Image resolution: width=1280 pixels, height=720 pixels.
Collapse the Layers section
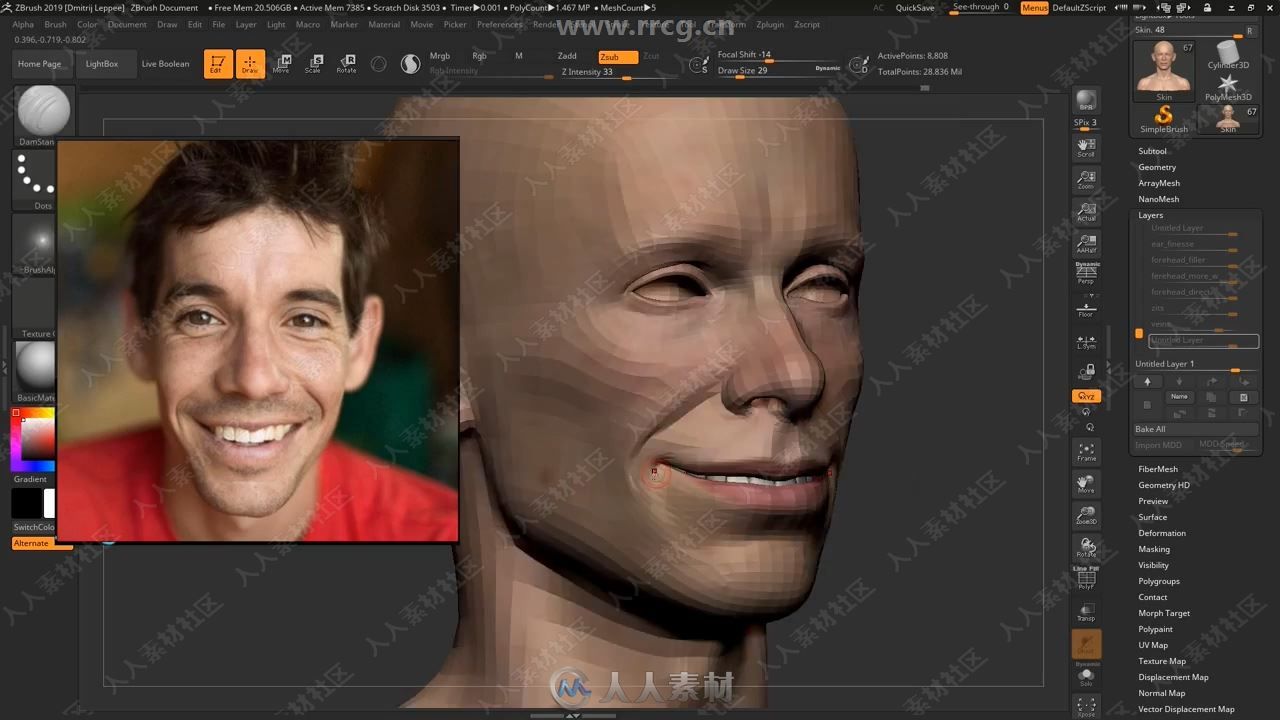[1151, 215]
